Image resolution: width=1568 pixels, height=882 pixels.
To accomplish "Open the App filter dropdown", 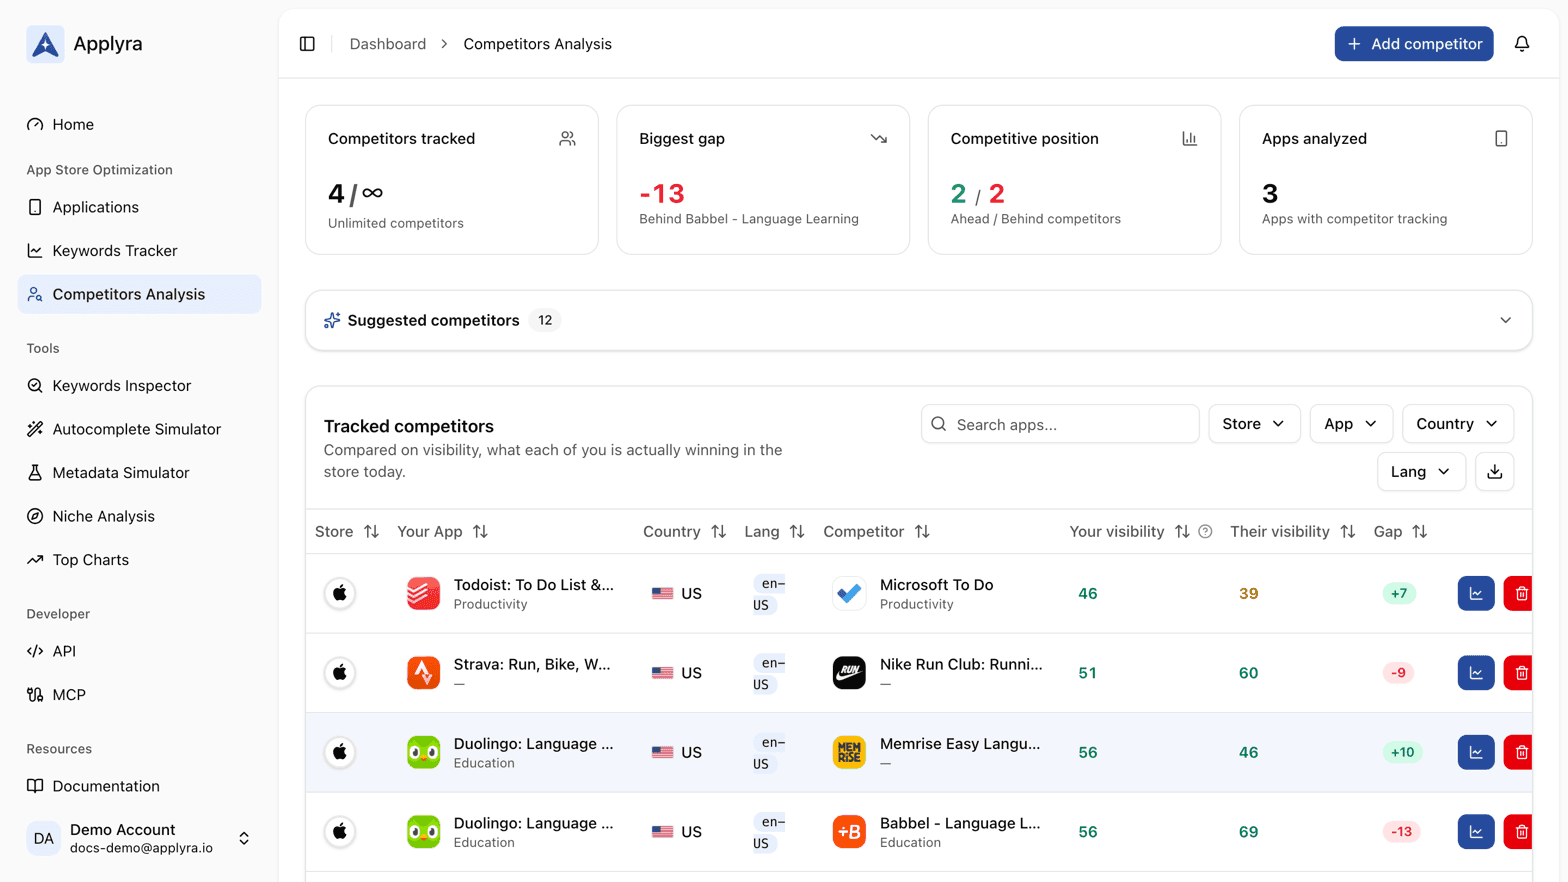I will [x=1351, y=424].
